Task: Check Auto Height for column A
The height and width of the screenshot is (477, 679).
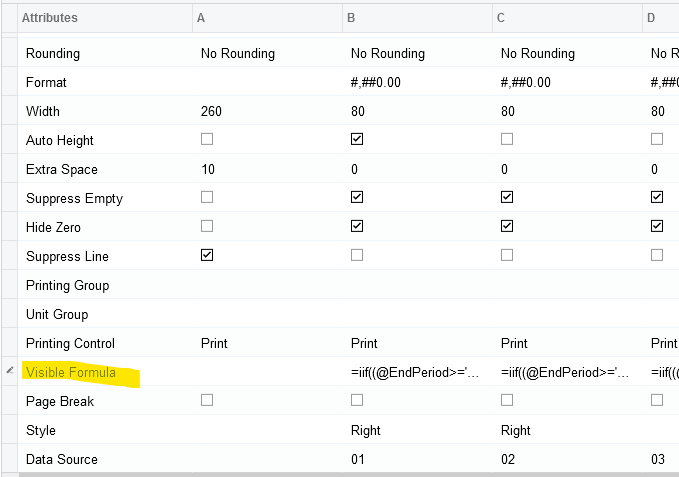Action: 207,139
